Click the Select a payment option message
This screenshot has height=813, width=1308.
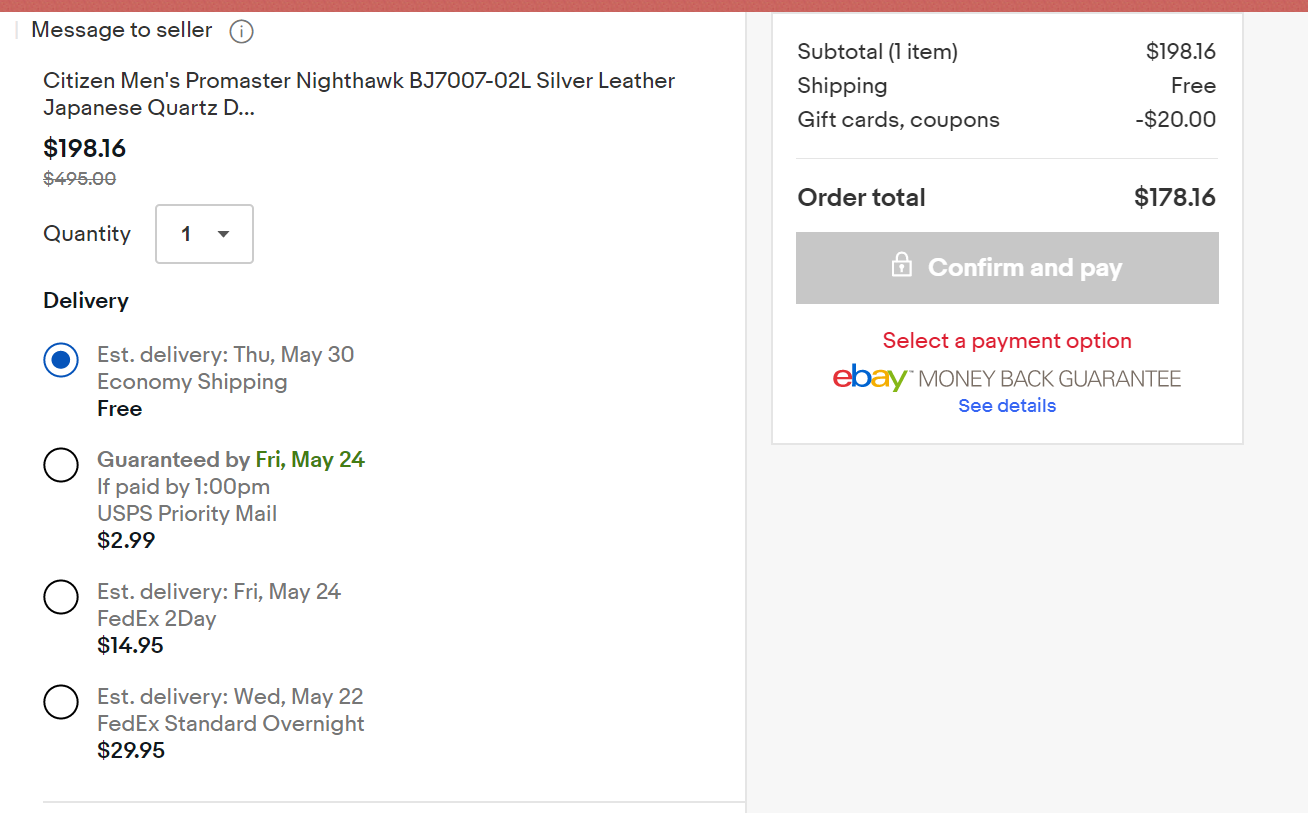[x=1007, y=341]
